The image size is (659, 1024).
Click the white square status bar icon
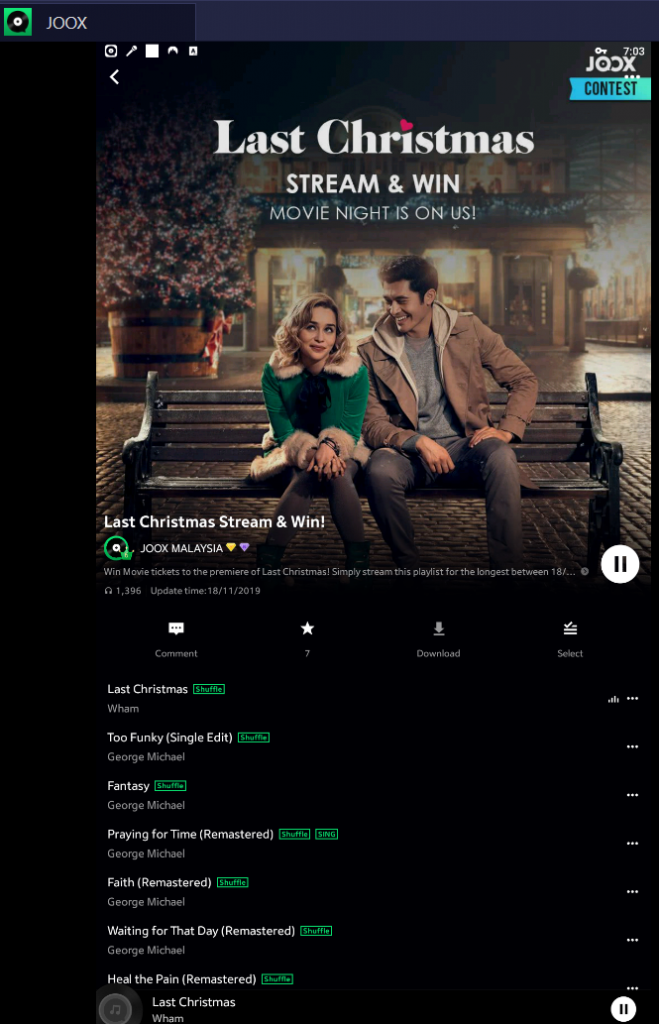(x=152, y=51)
